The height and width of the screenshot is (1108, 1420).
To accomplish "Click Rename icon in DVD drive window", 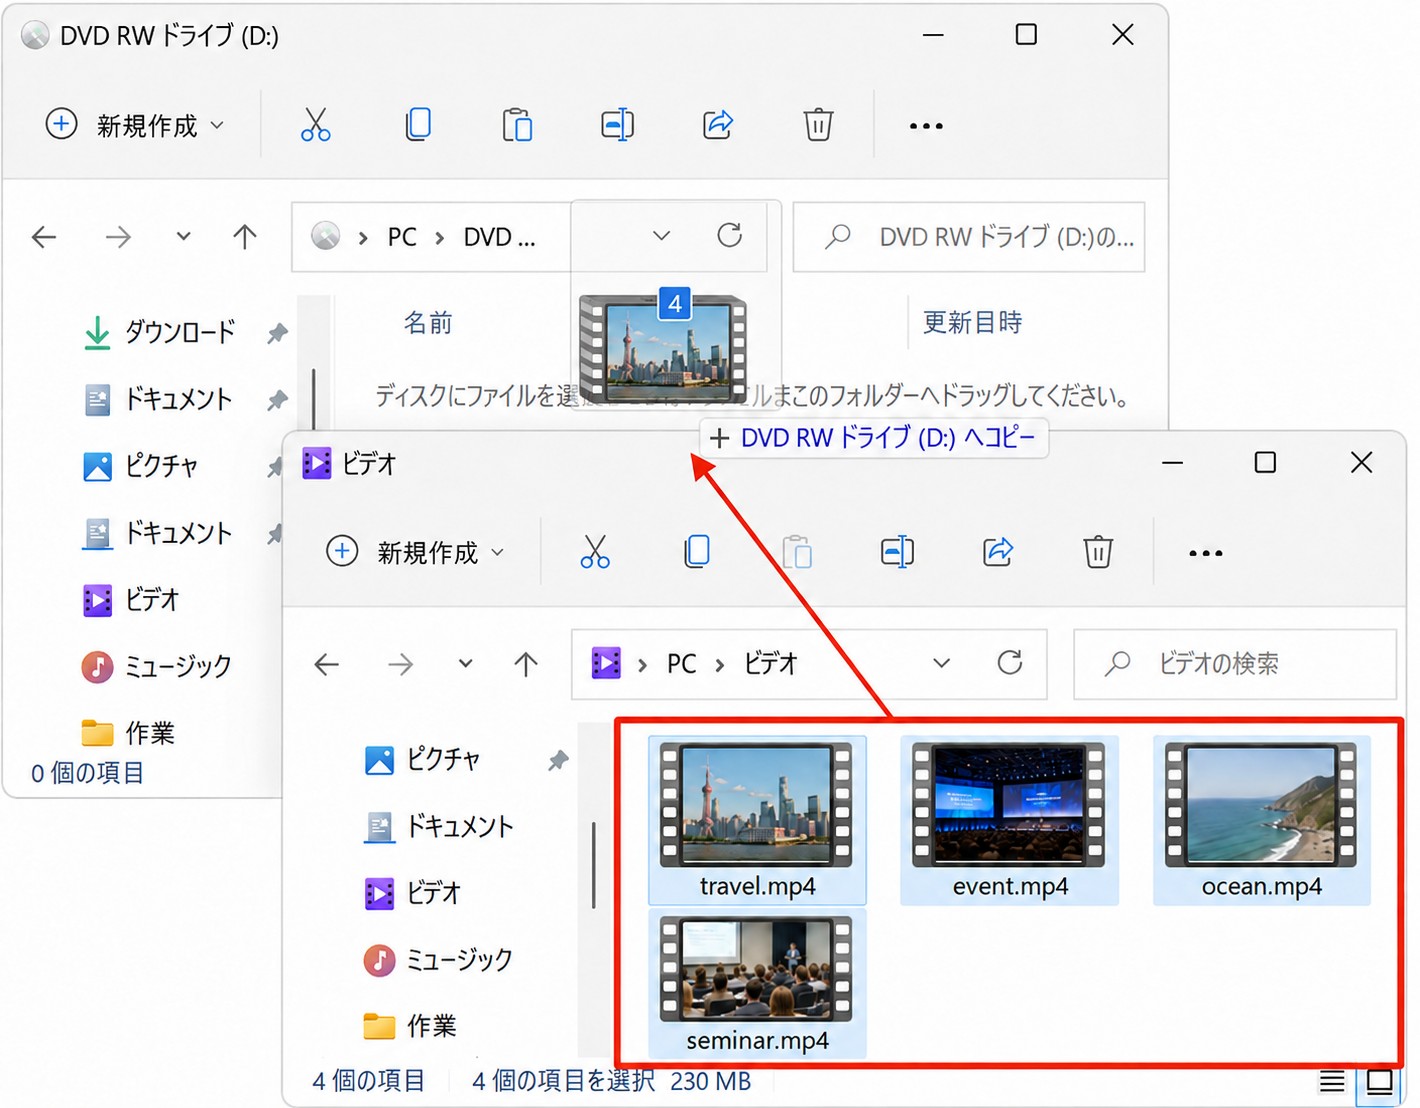I will click(617, 125).
